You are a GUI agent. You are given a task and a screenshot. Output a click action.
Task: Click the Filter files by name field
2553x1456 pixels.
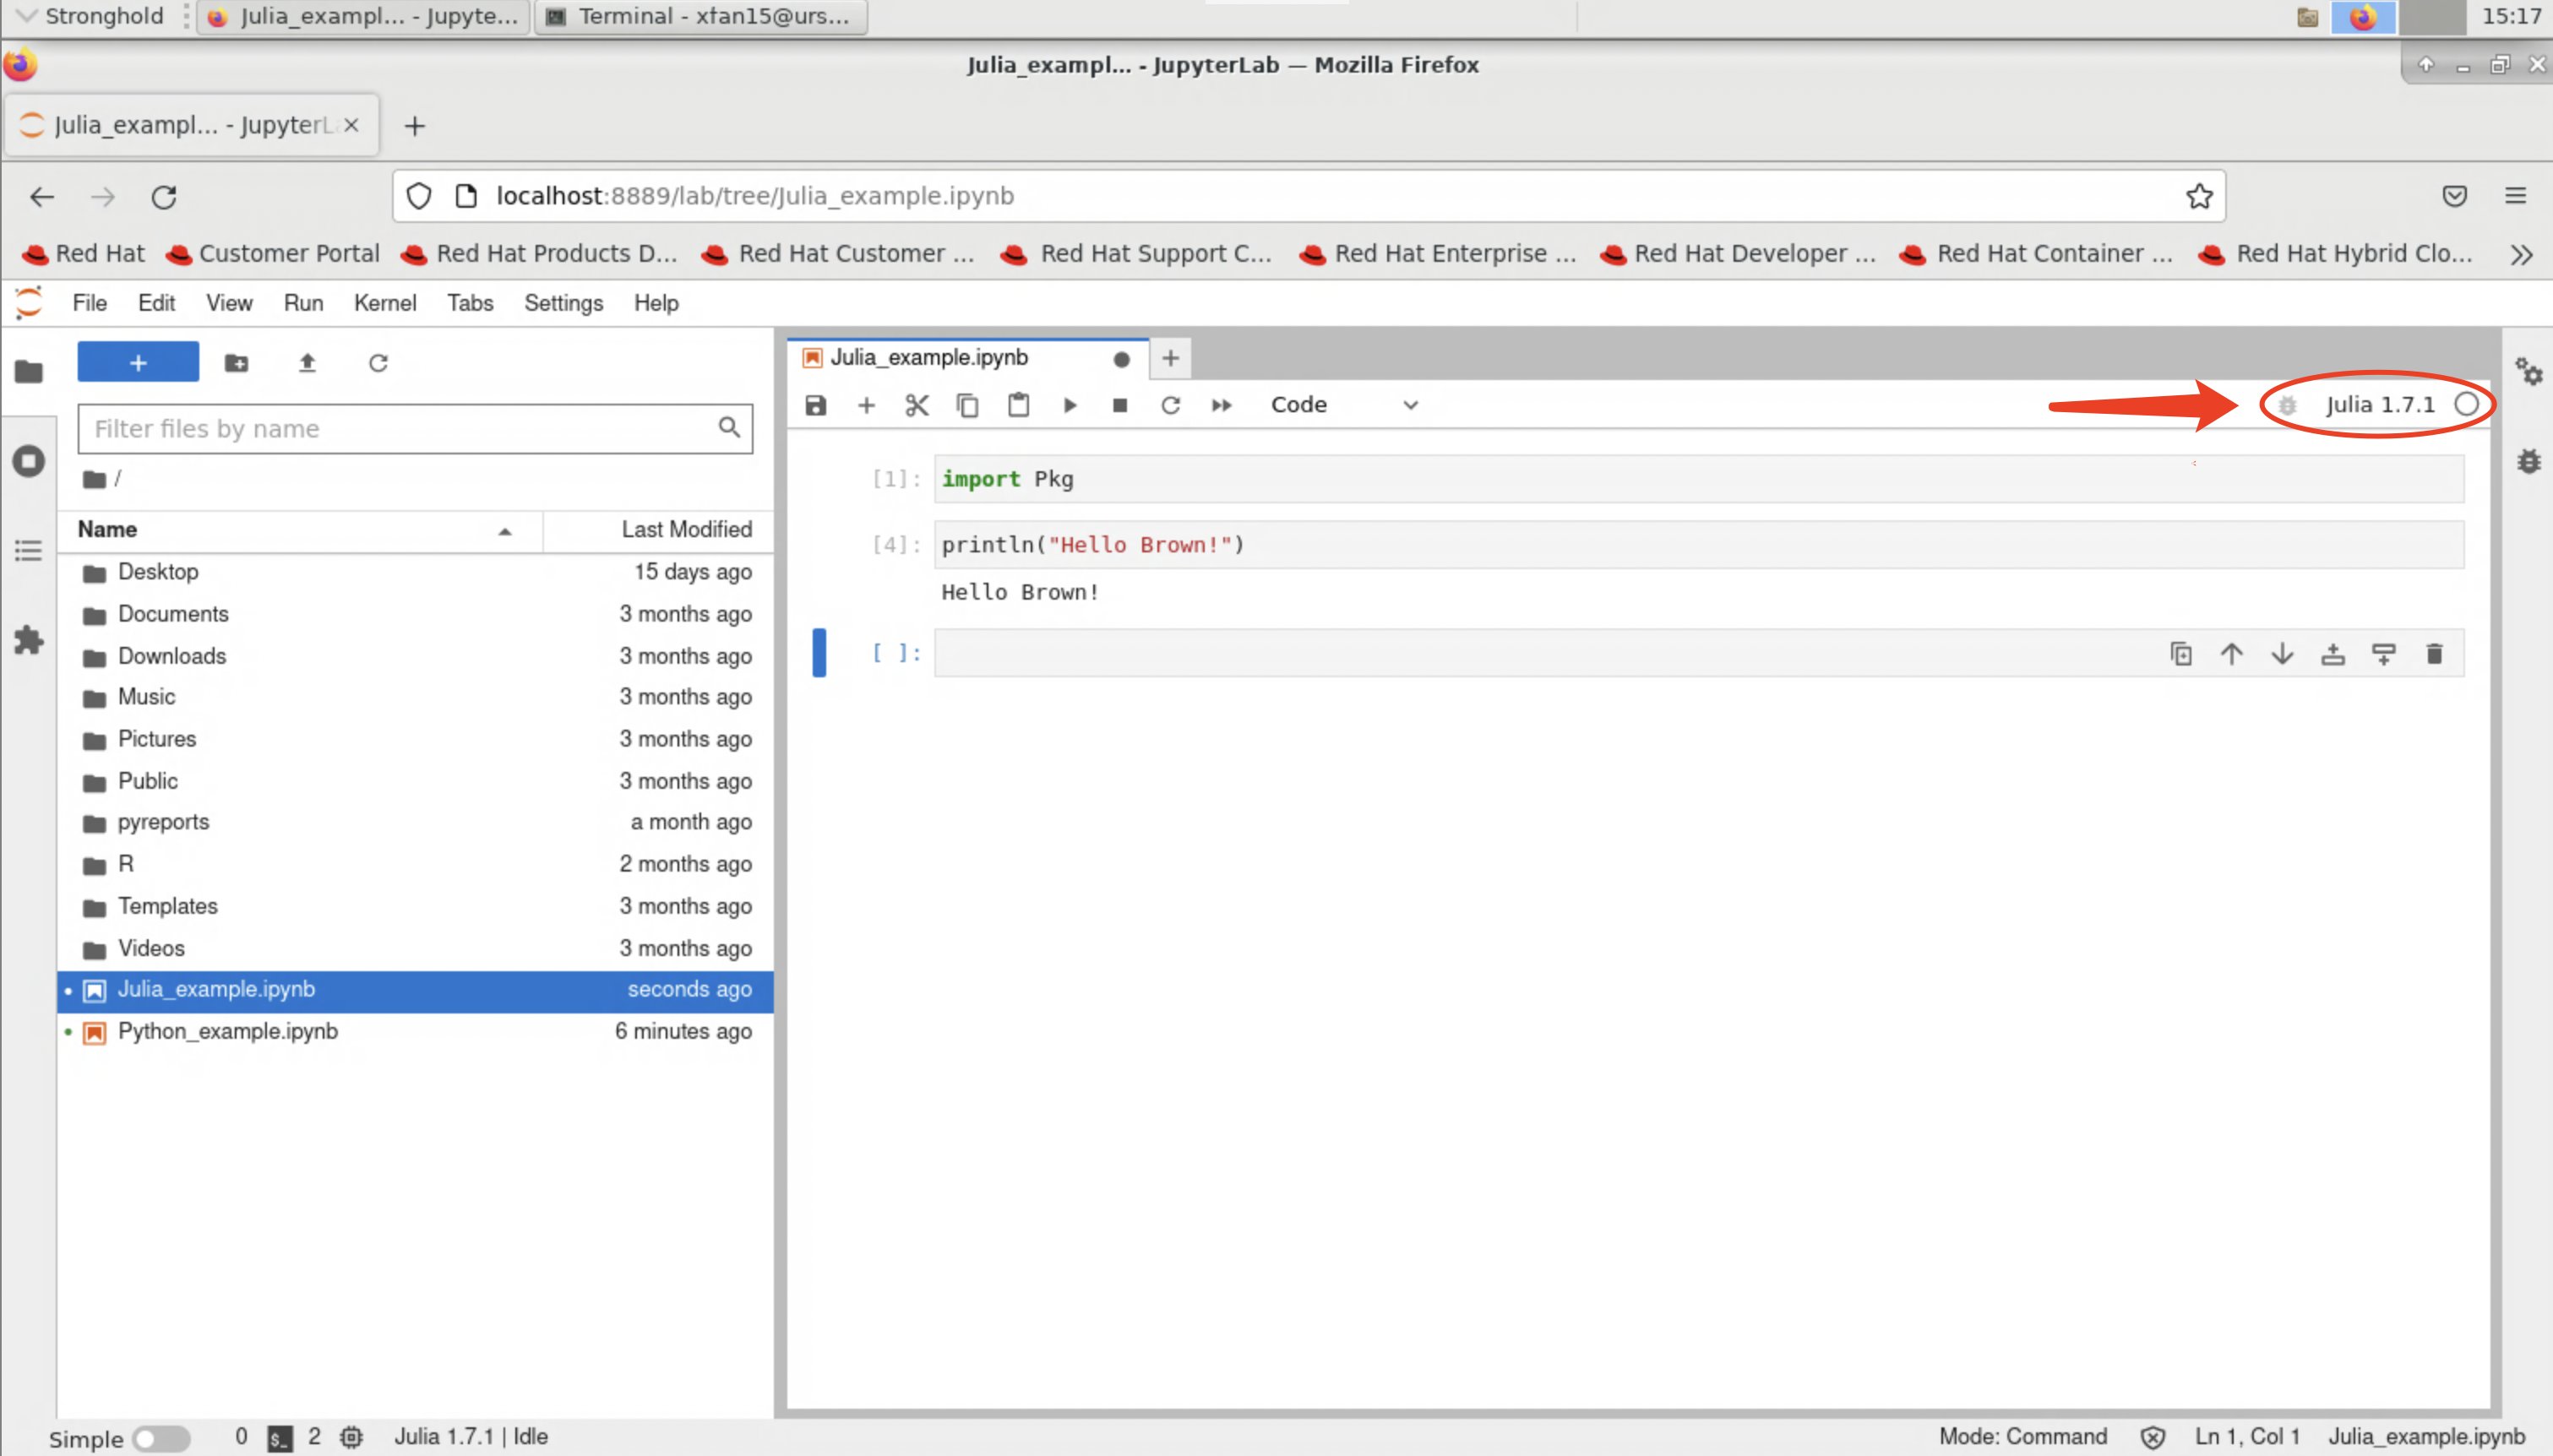[400, 429]
